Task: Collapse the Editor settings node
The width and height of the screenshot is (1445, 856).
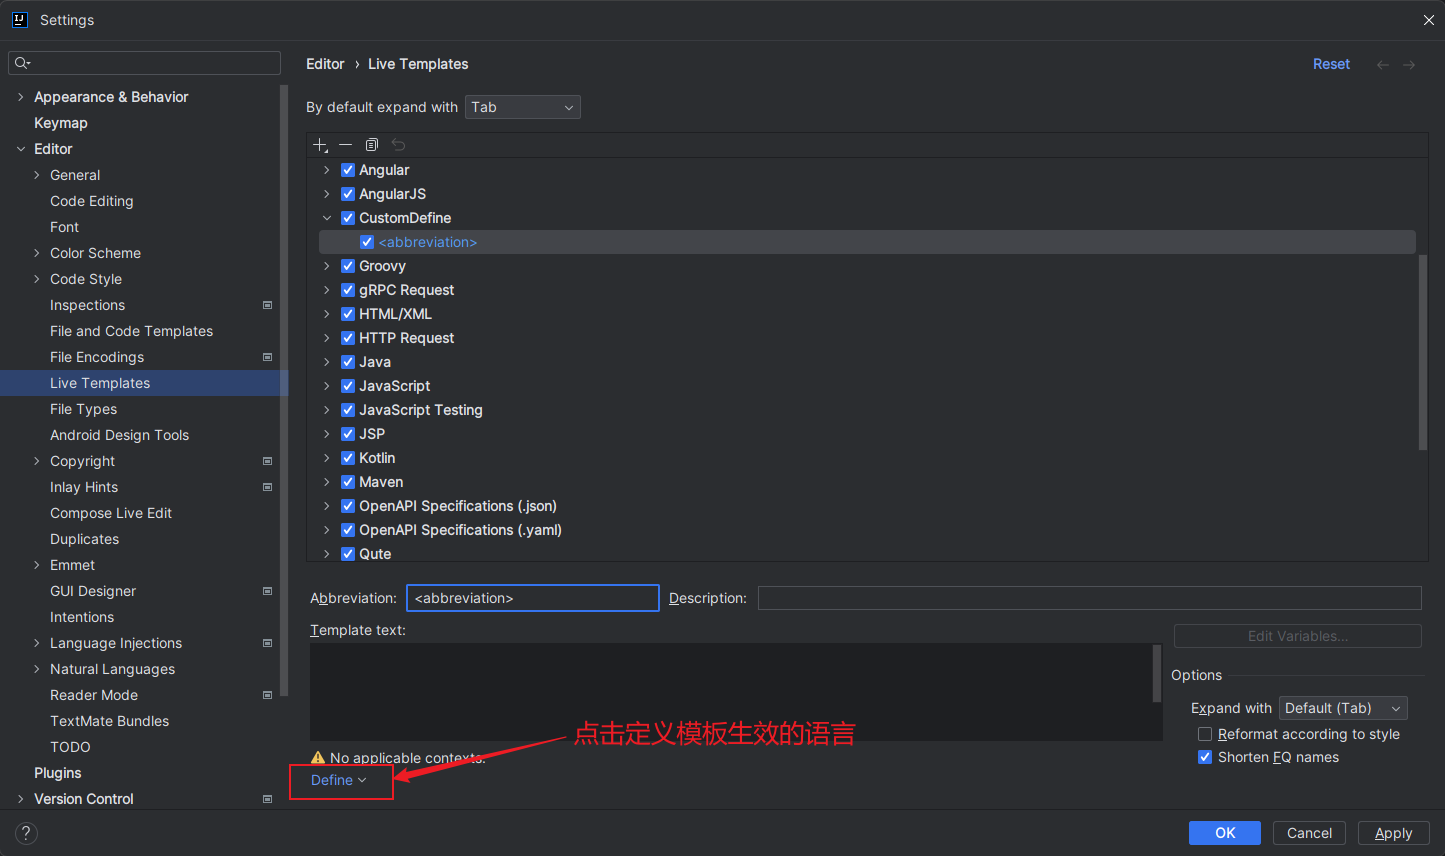Action: point(21,149)
